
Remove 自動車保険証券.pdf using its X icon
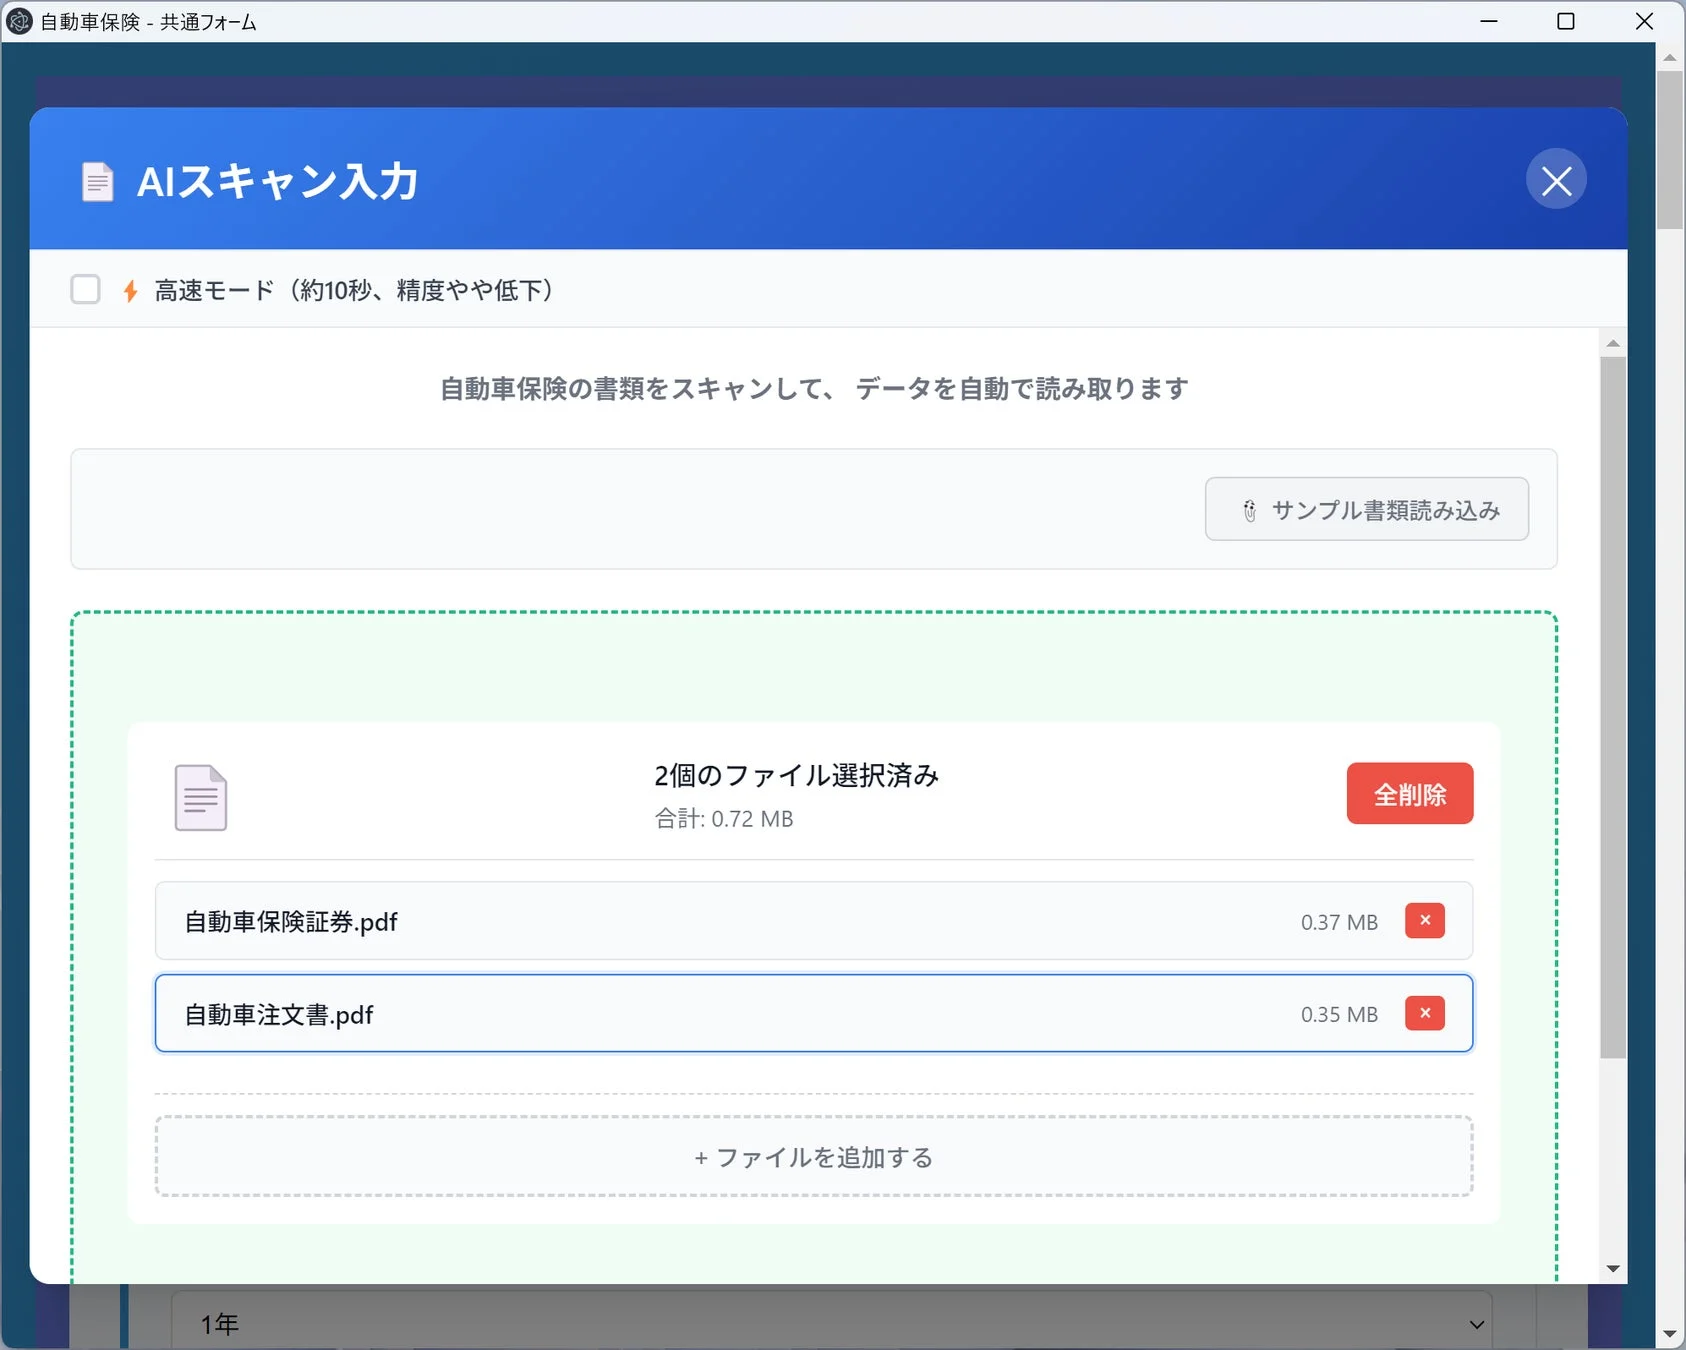(x=1425, y=921)
